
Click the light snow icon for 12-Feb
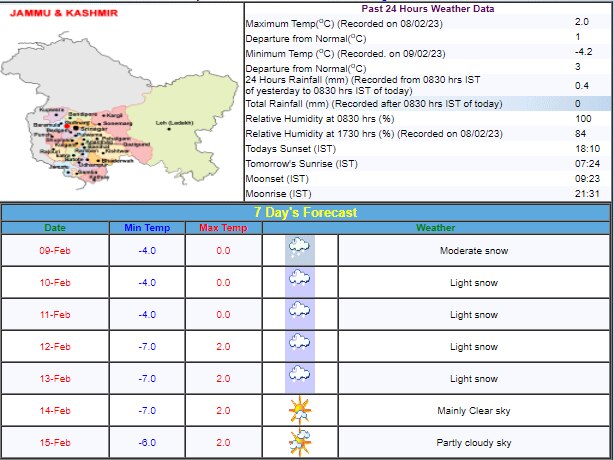[300, 344]
